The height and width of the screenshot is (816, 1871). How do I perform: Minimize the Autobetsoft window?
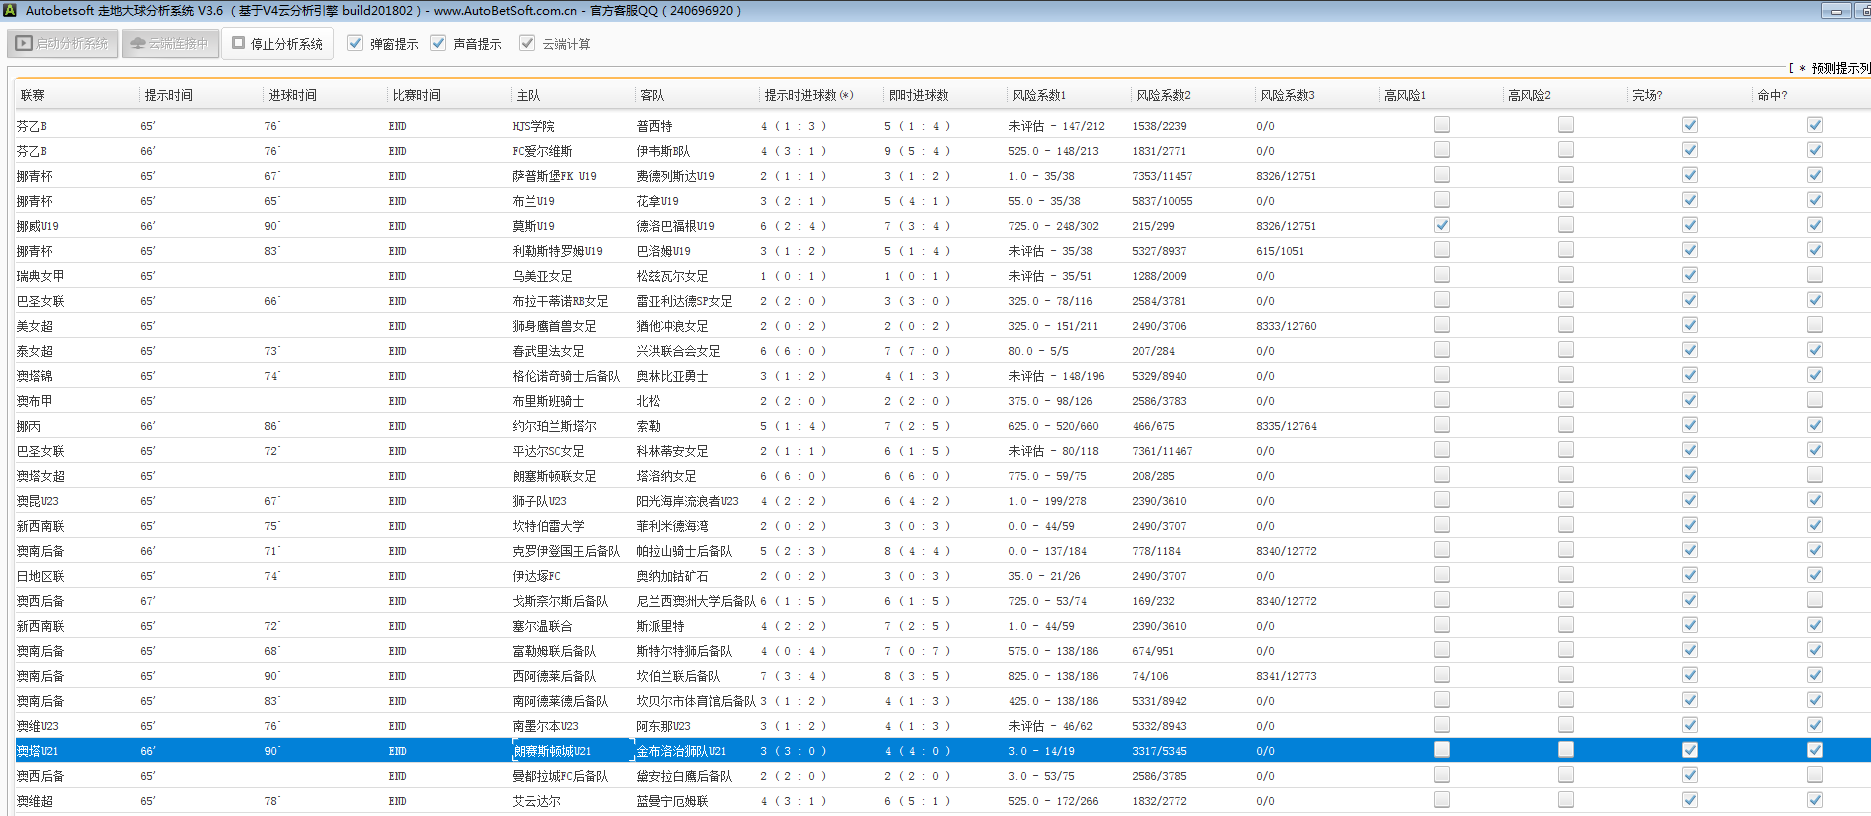tap(1836, 11)
